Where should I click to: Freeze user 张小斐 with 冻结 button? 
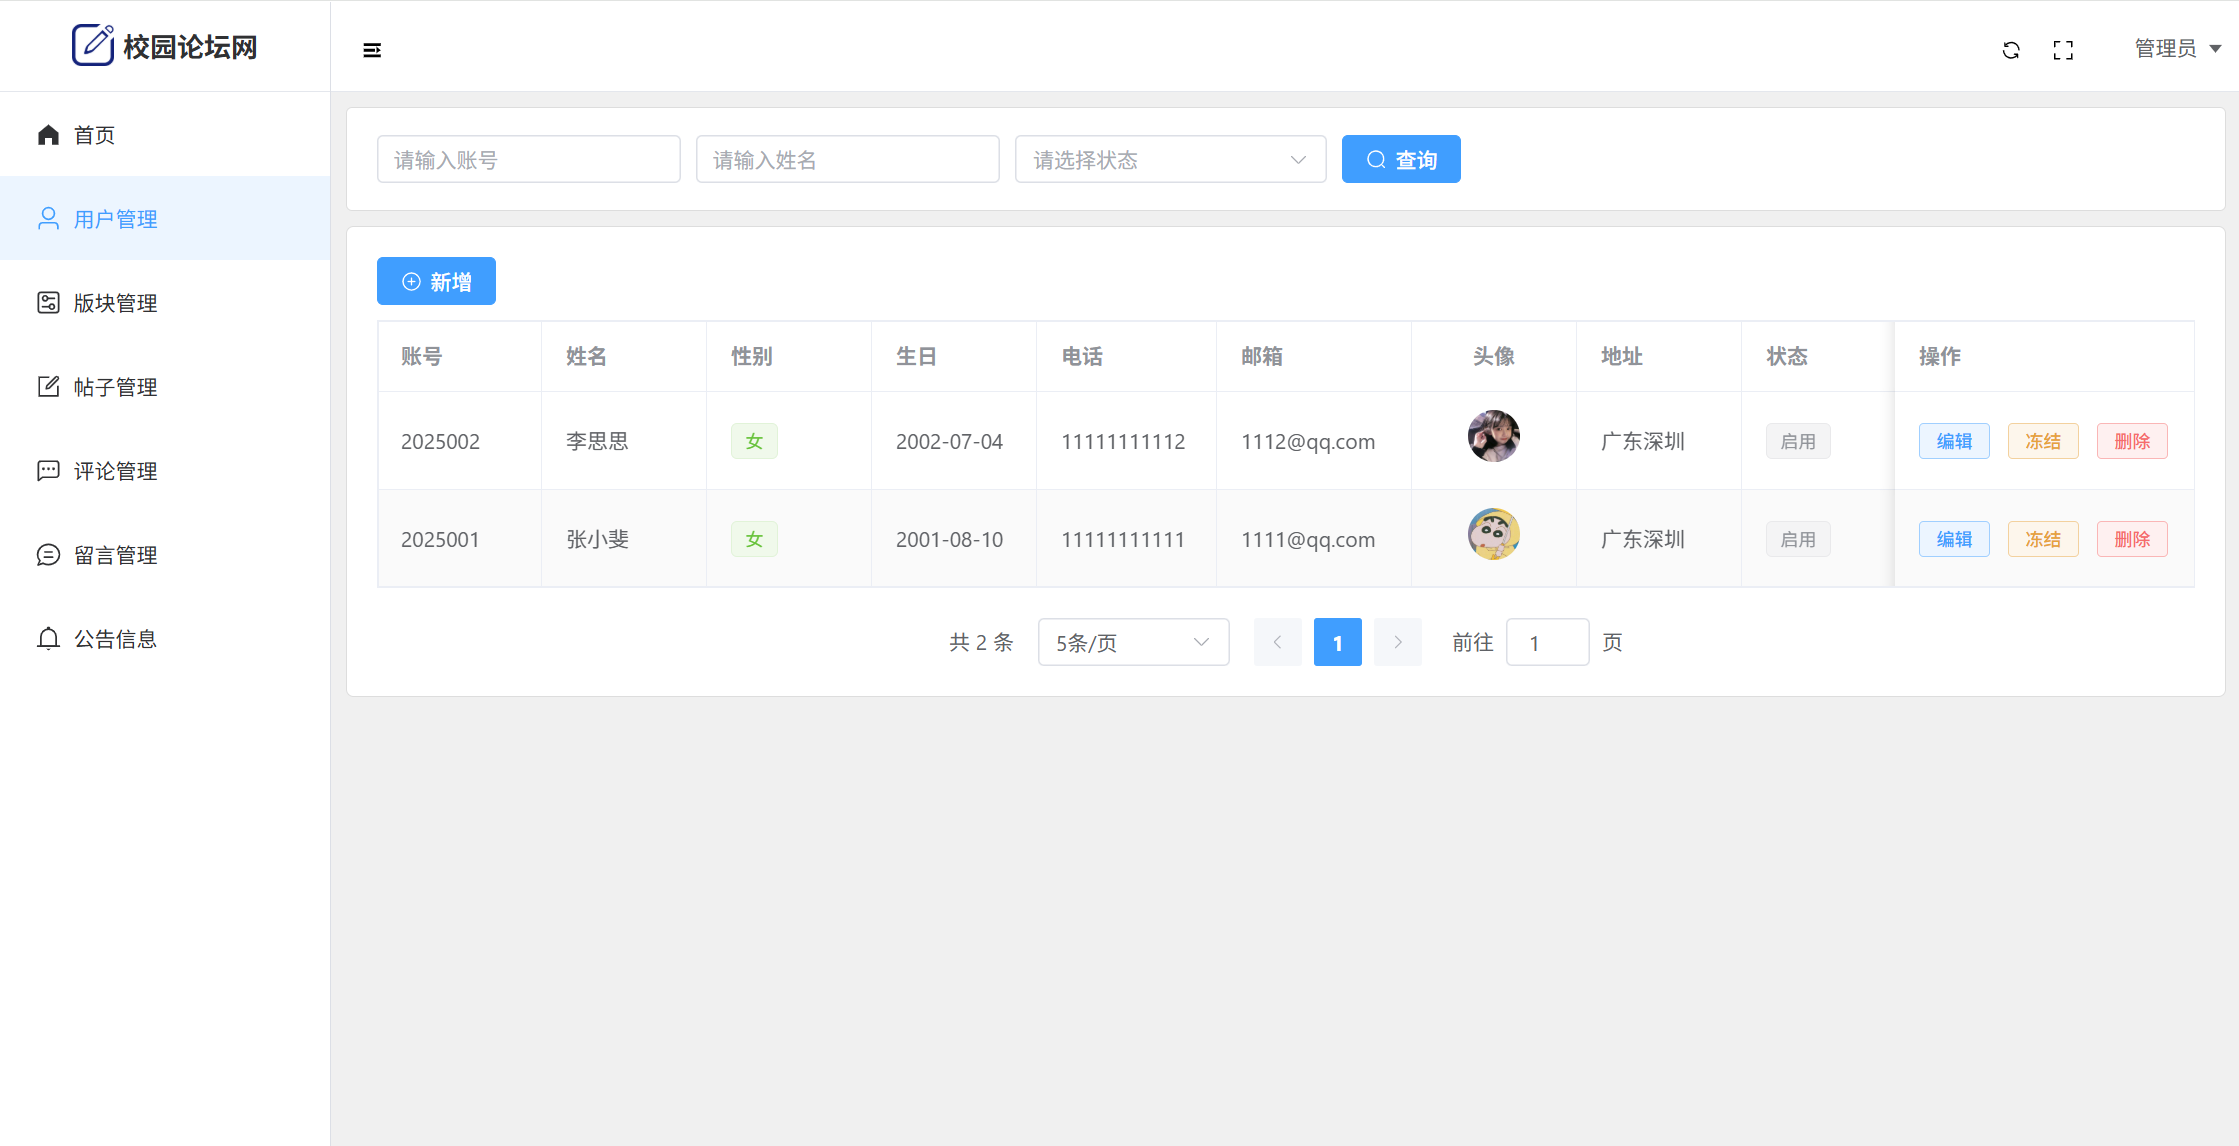pyautogui.click(x=2042, y=540)
